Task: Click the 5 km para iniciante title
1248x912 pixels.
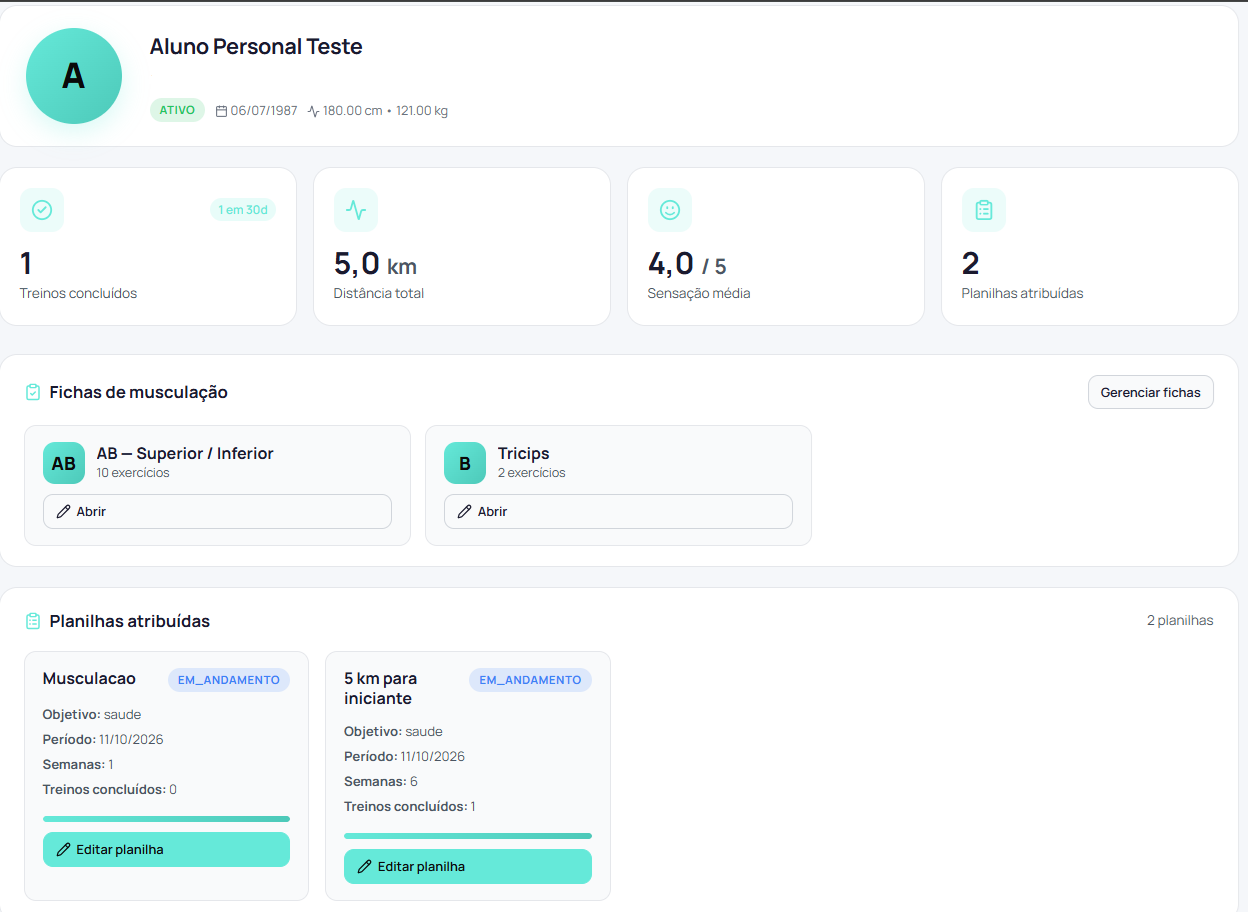Action: point(381,688)
